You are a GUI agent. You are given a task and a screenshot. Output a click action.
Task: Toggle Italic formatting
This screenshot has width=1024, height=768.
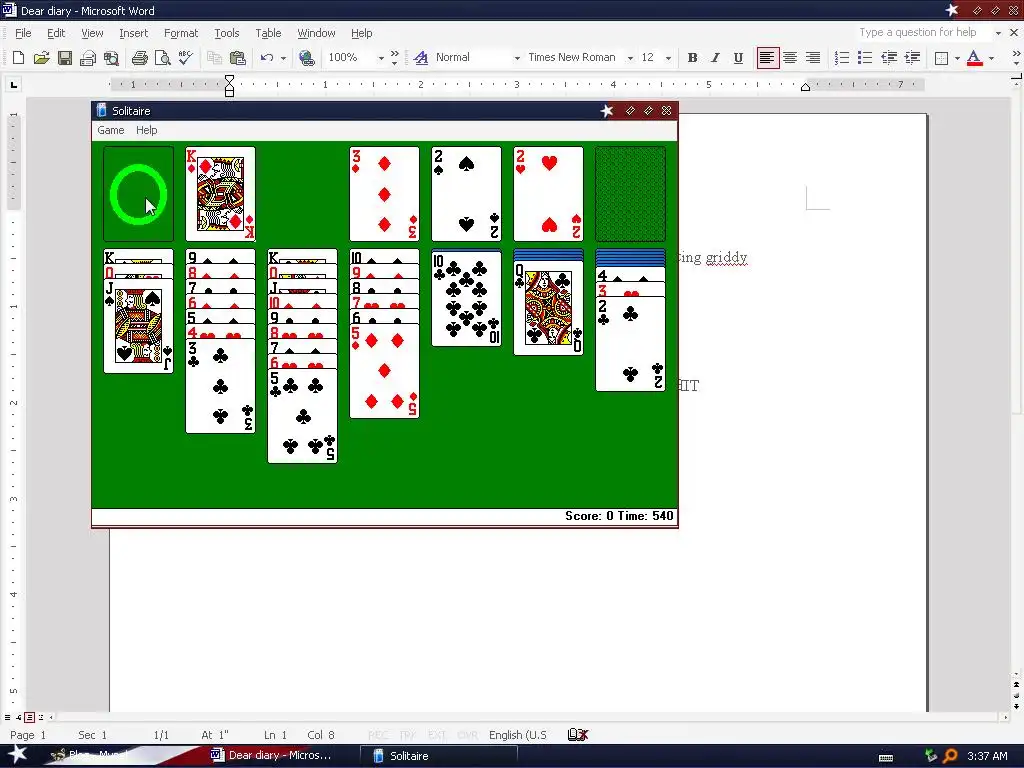(x=715, y=58)
